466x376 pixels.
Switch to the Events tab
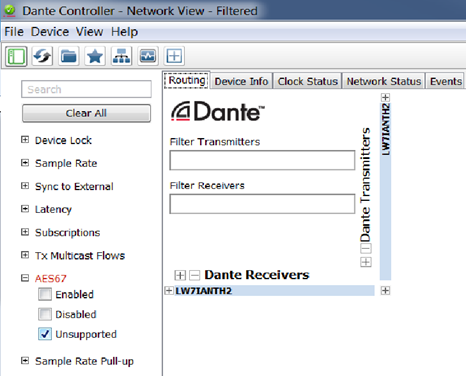point(446,81)
